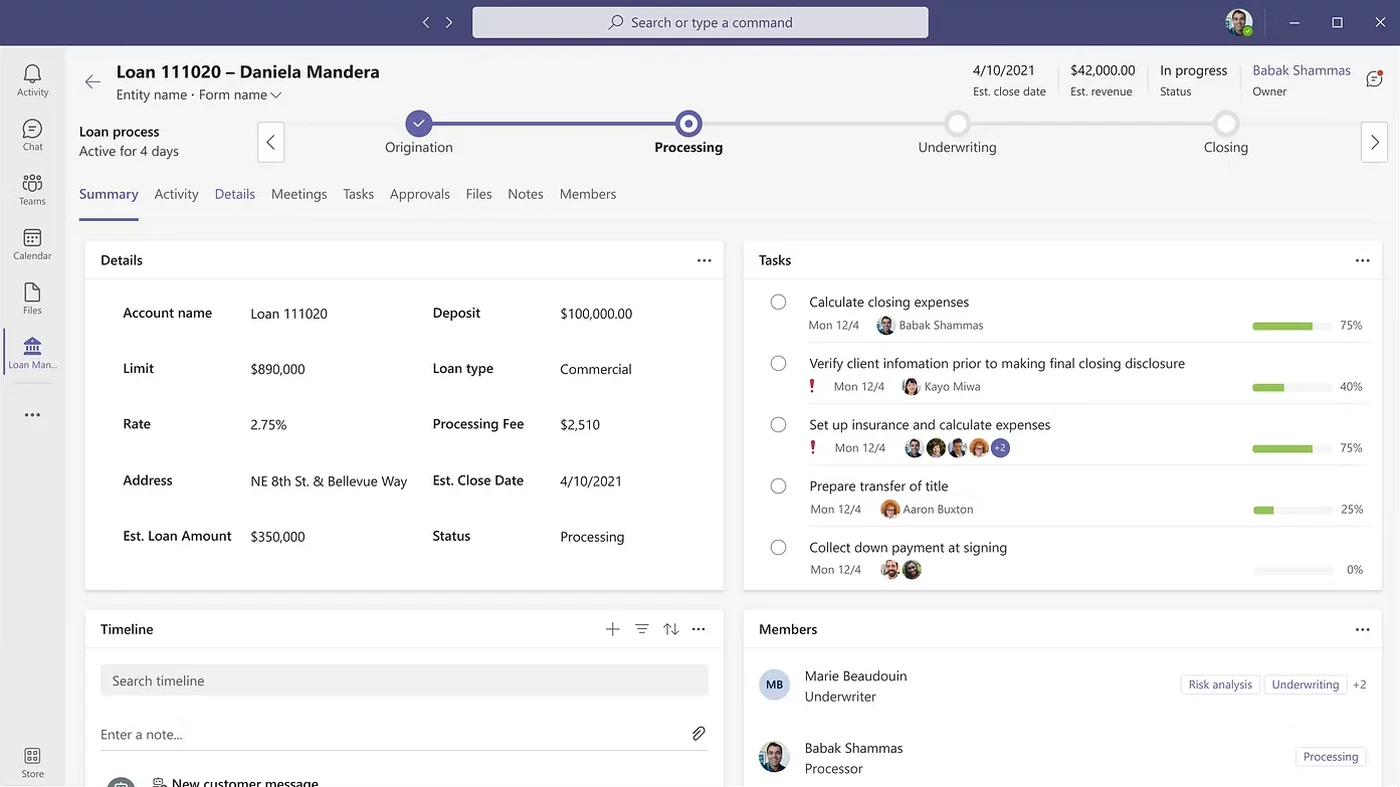Mark 'Prepare transfer of title' as done
This screenshot has width=1400, height=787.
pyautogui.click(x=778, y=486)
